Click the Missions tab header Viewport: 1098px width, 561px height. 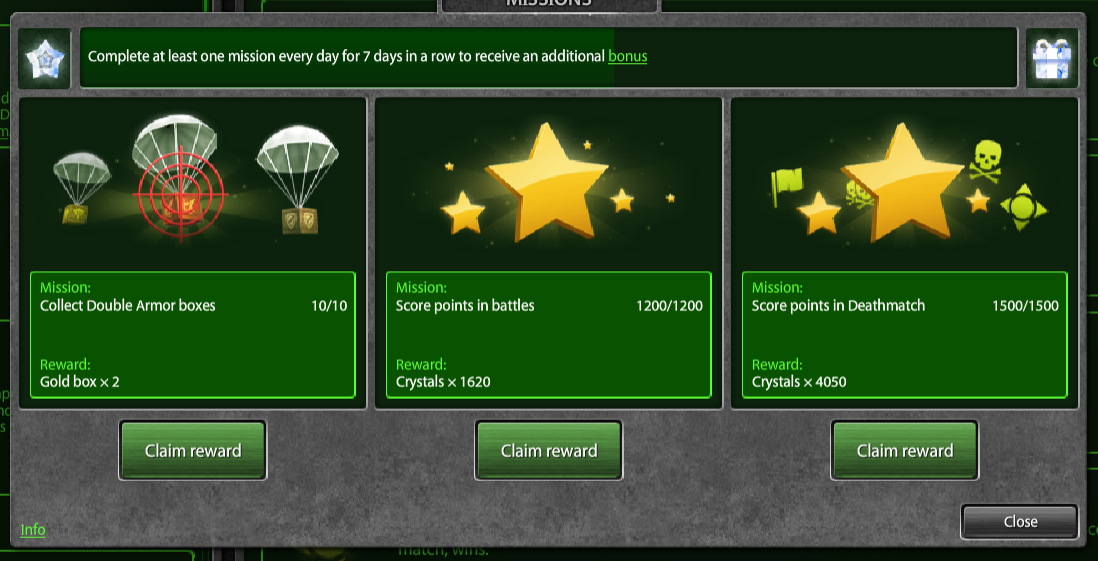[x=548, y=4]
